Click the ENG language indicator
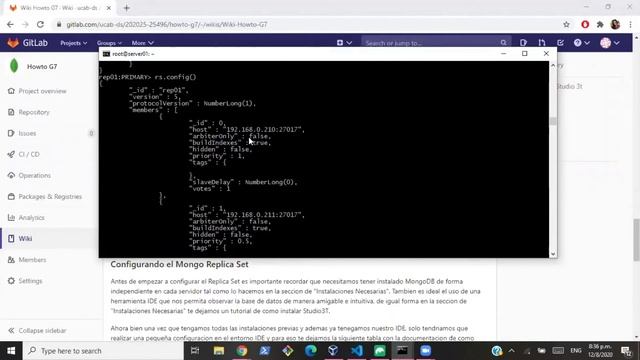 point(576,351)
